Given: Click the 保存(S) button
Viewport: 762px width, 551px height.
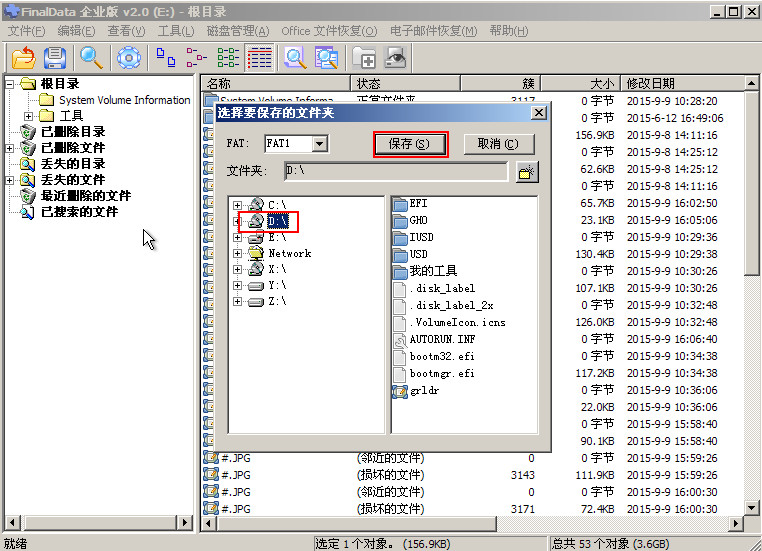Looking at the screenshot, I should (x=410, y=144).
